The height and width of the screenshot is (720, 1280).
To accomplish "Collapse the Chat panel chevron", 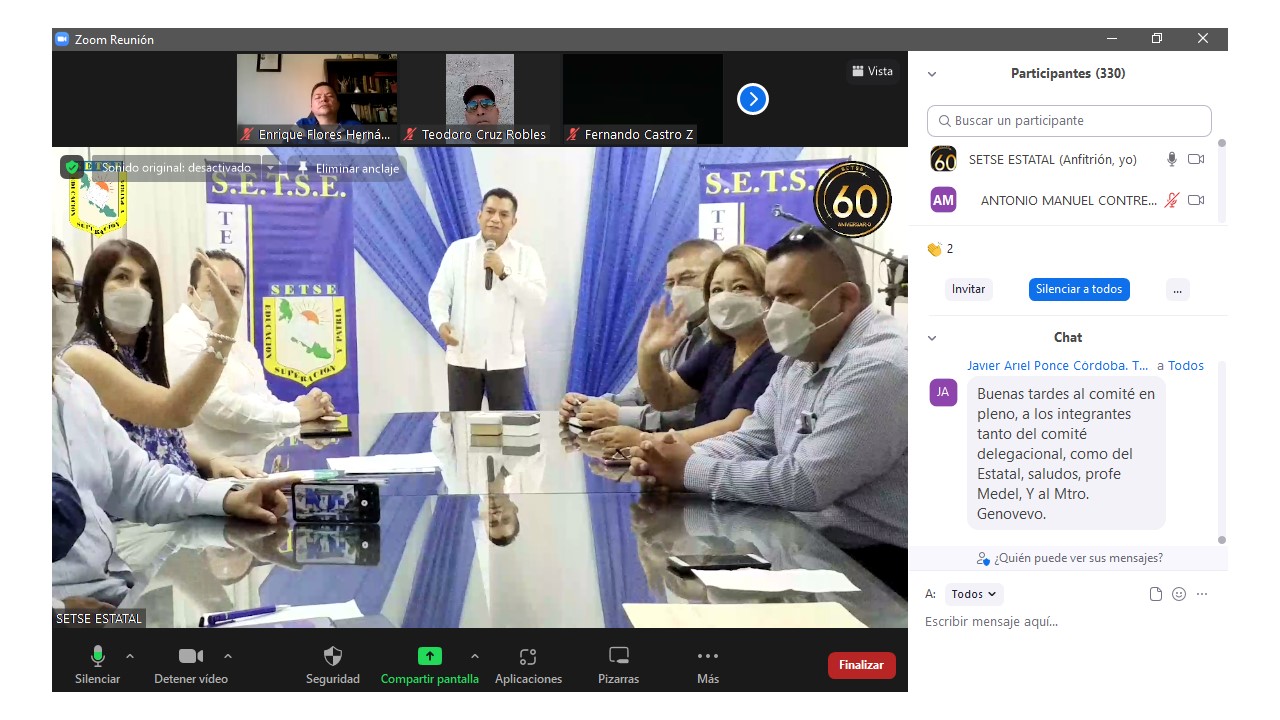I will [932, 338].
